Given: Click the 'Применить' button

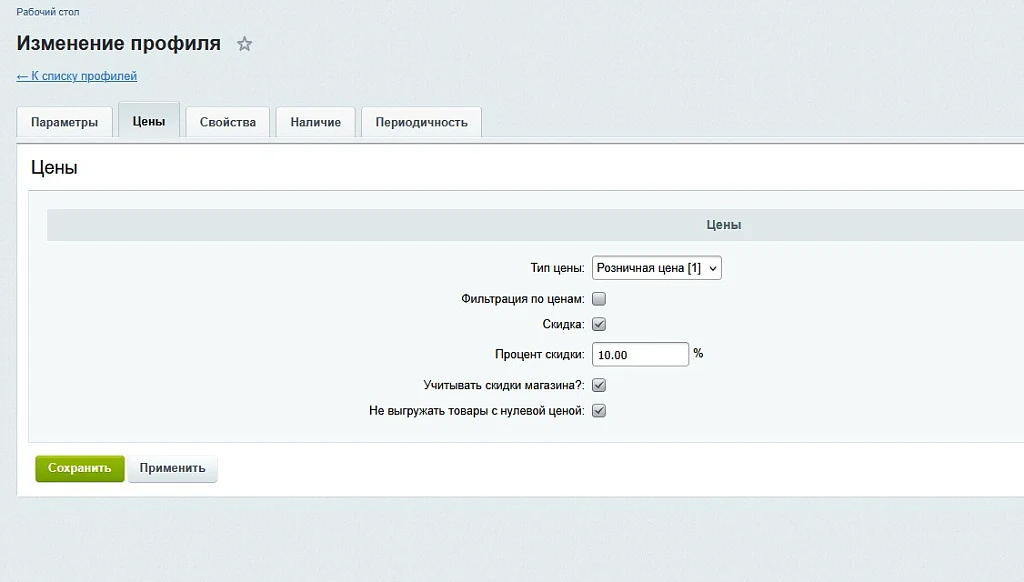Looking at the screenshot, I should pos(172,468).
